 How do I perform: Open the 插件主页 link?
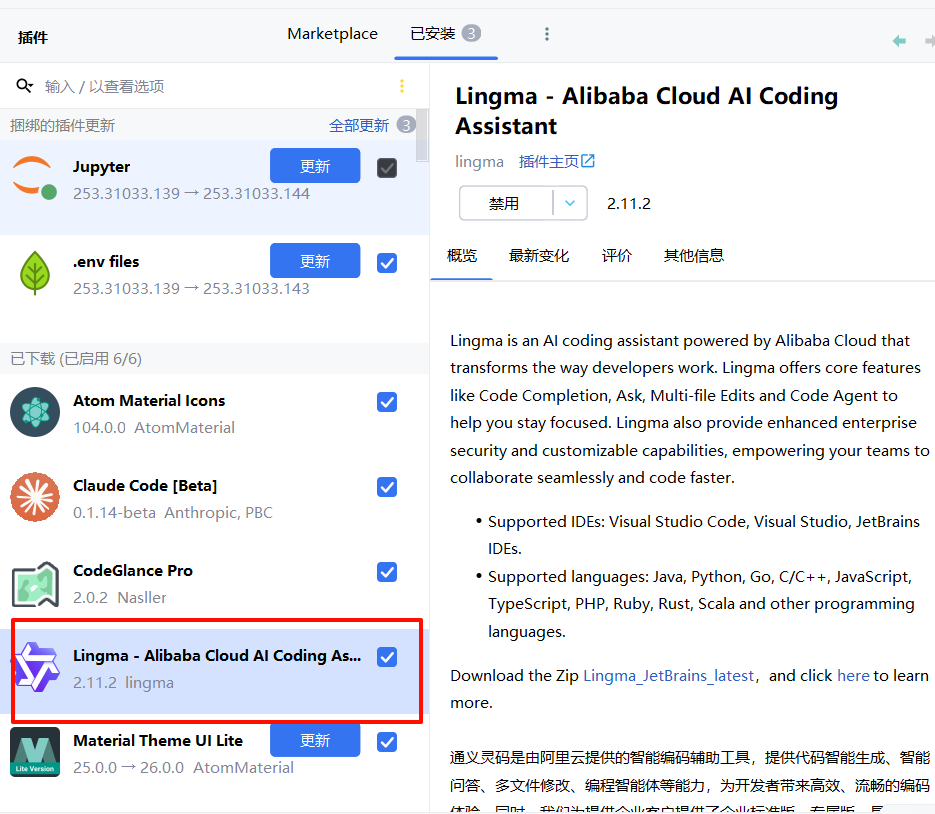pos(549,161)
